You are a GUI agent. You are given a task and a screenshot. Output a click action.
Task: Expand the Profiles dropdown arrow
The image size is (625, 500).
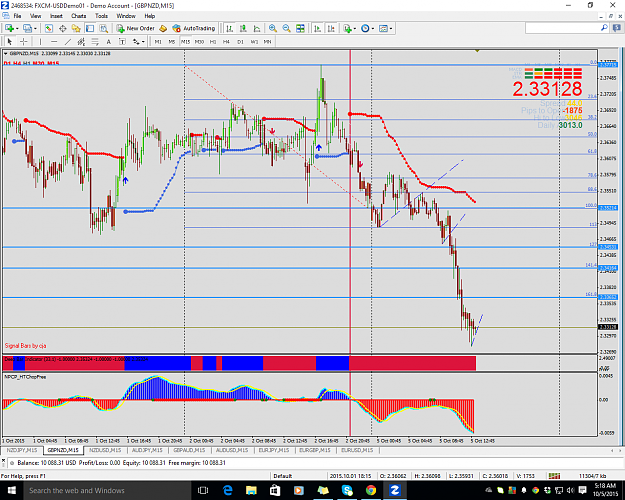click(35, 28)
